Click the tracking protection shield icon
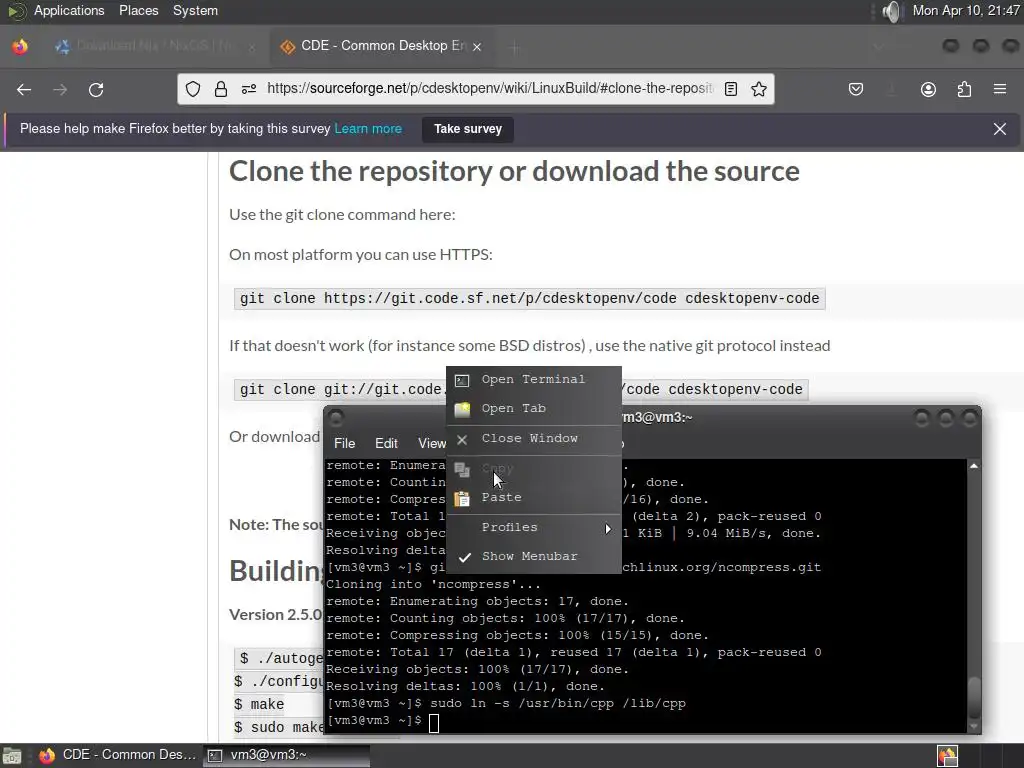 [193, 89]
